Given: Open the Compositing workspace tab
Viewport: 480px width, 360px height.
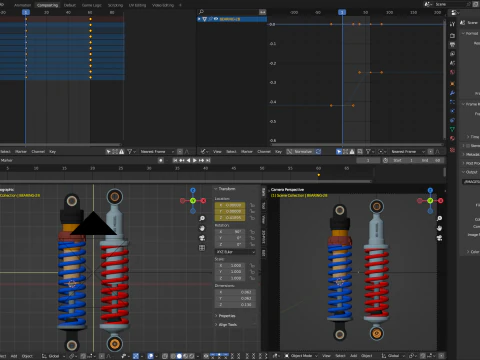Looking at the screenshot, I should 47,5.
